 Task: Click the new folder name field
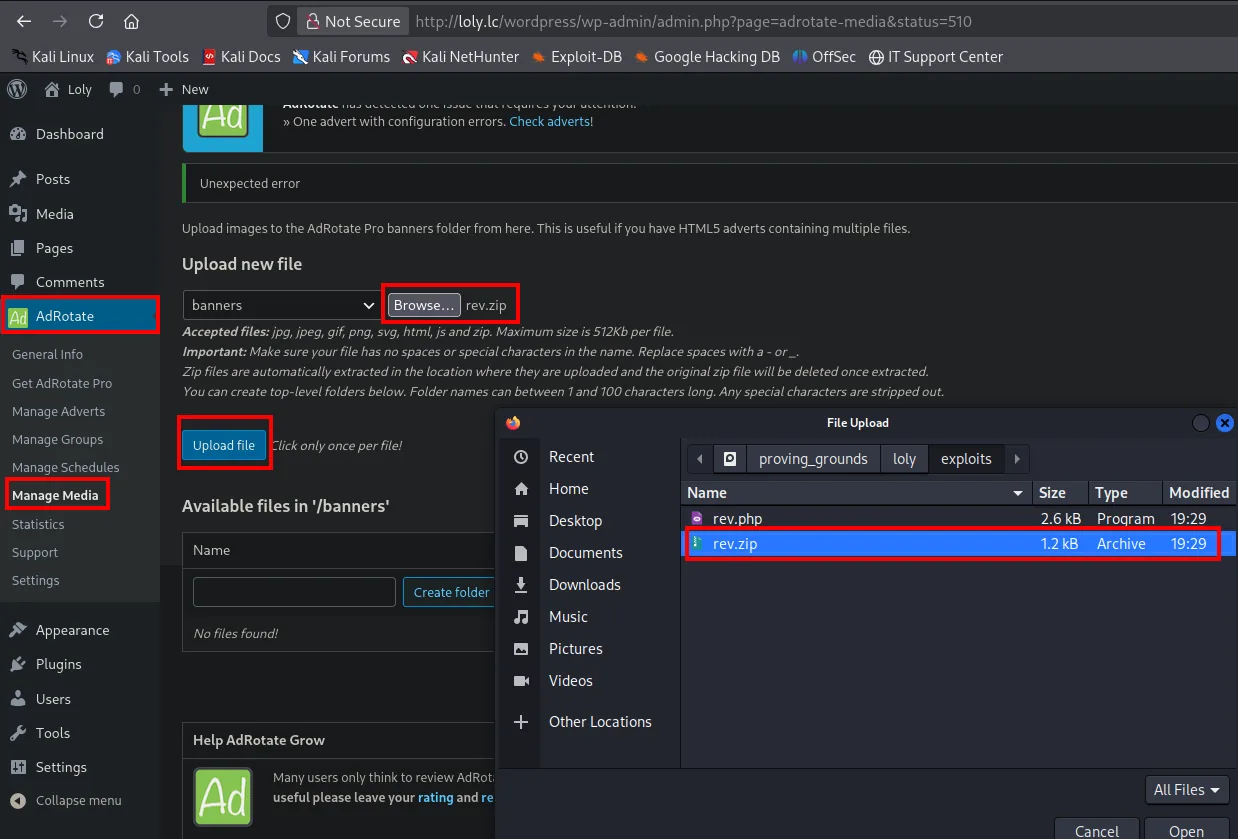[294, 592]
